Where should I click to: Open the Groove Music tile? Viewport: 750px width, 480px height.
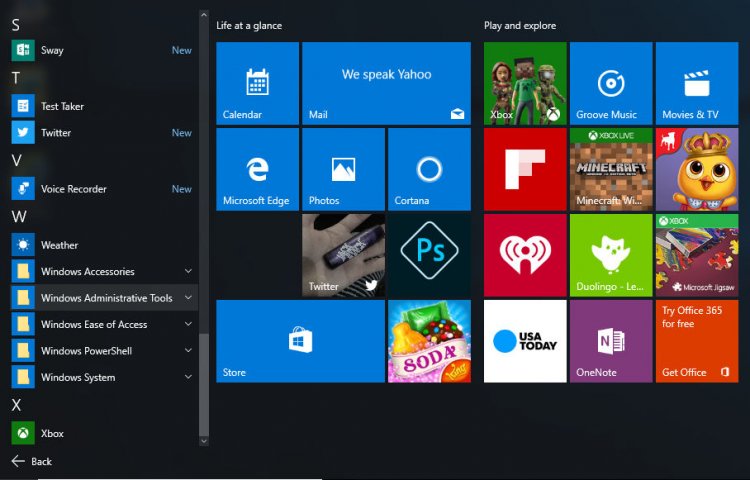611,83
